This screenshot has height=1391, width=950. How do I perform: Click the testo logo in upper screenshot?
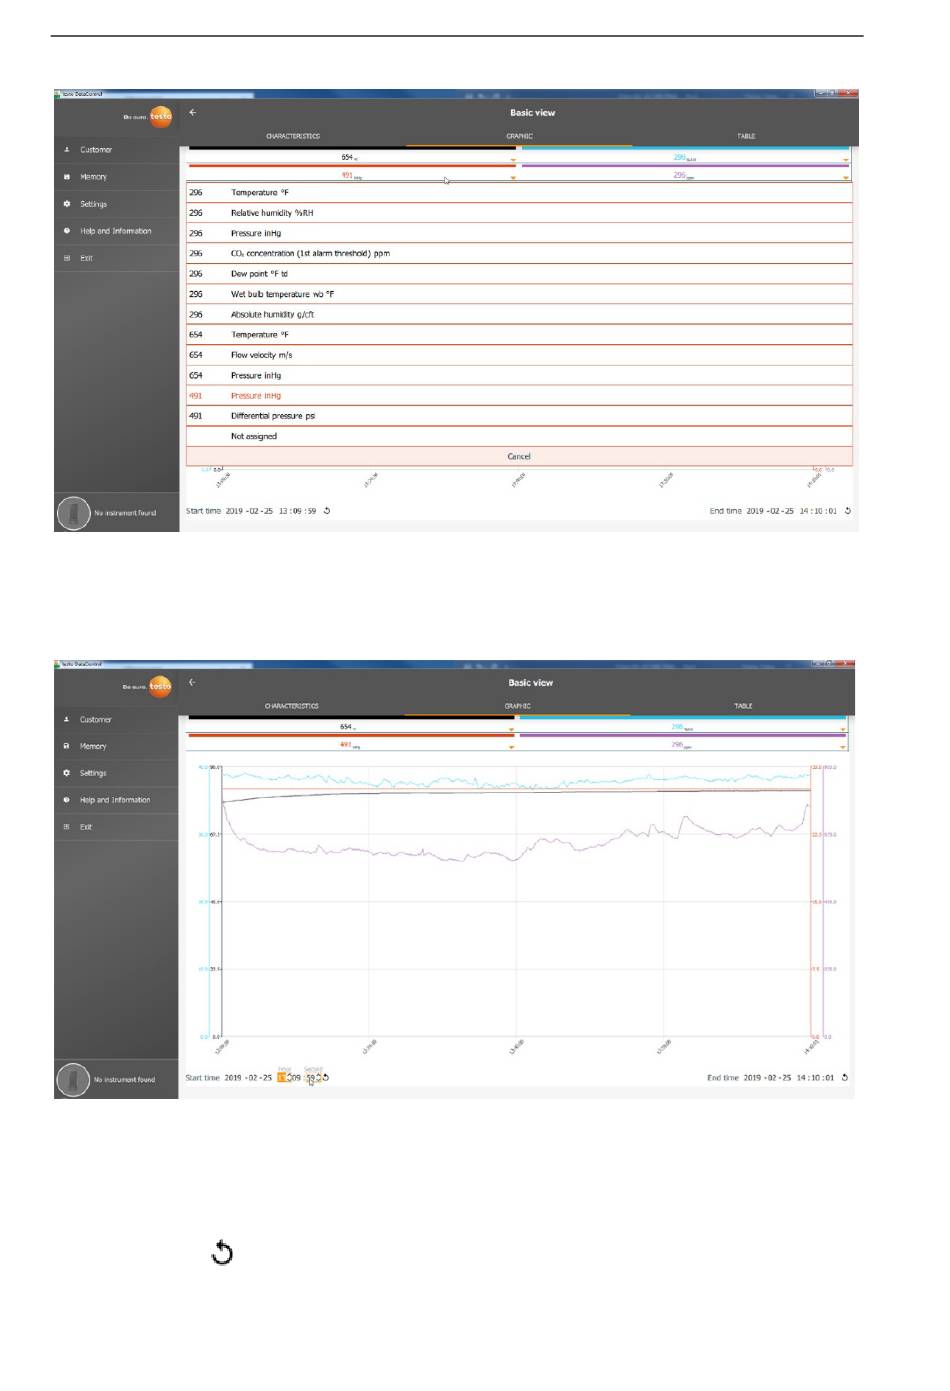[160, 116]
